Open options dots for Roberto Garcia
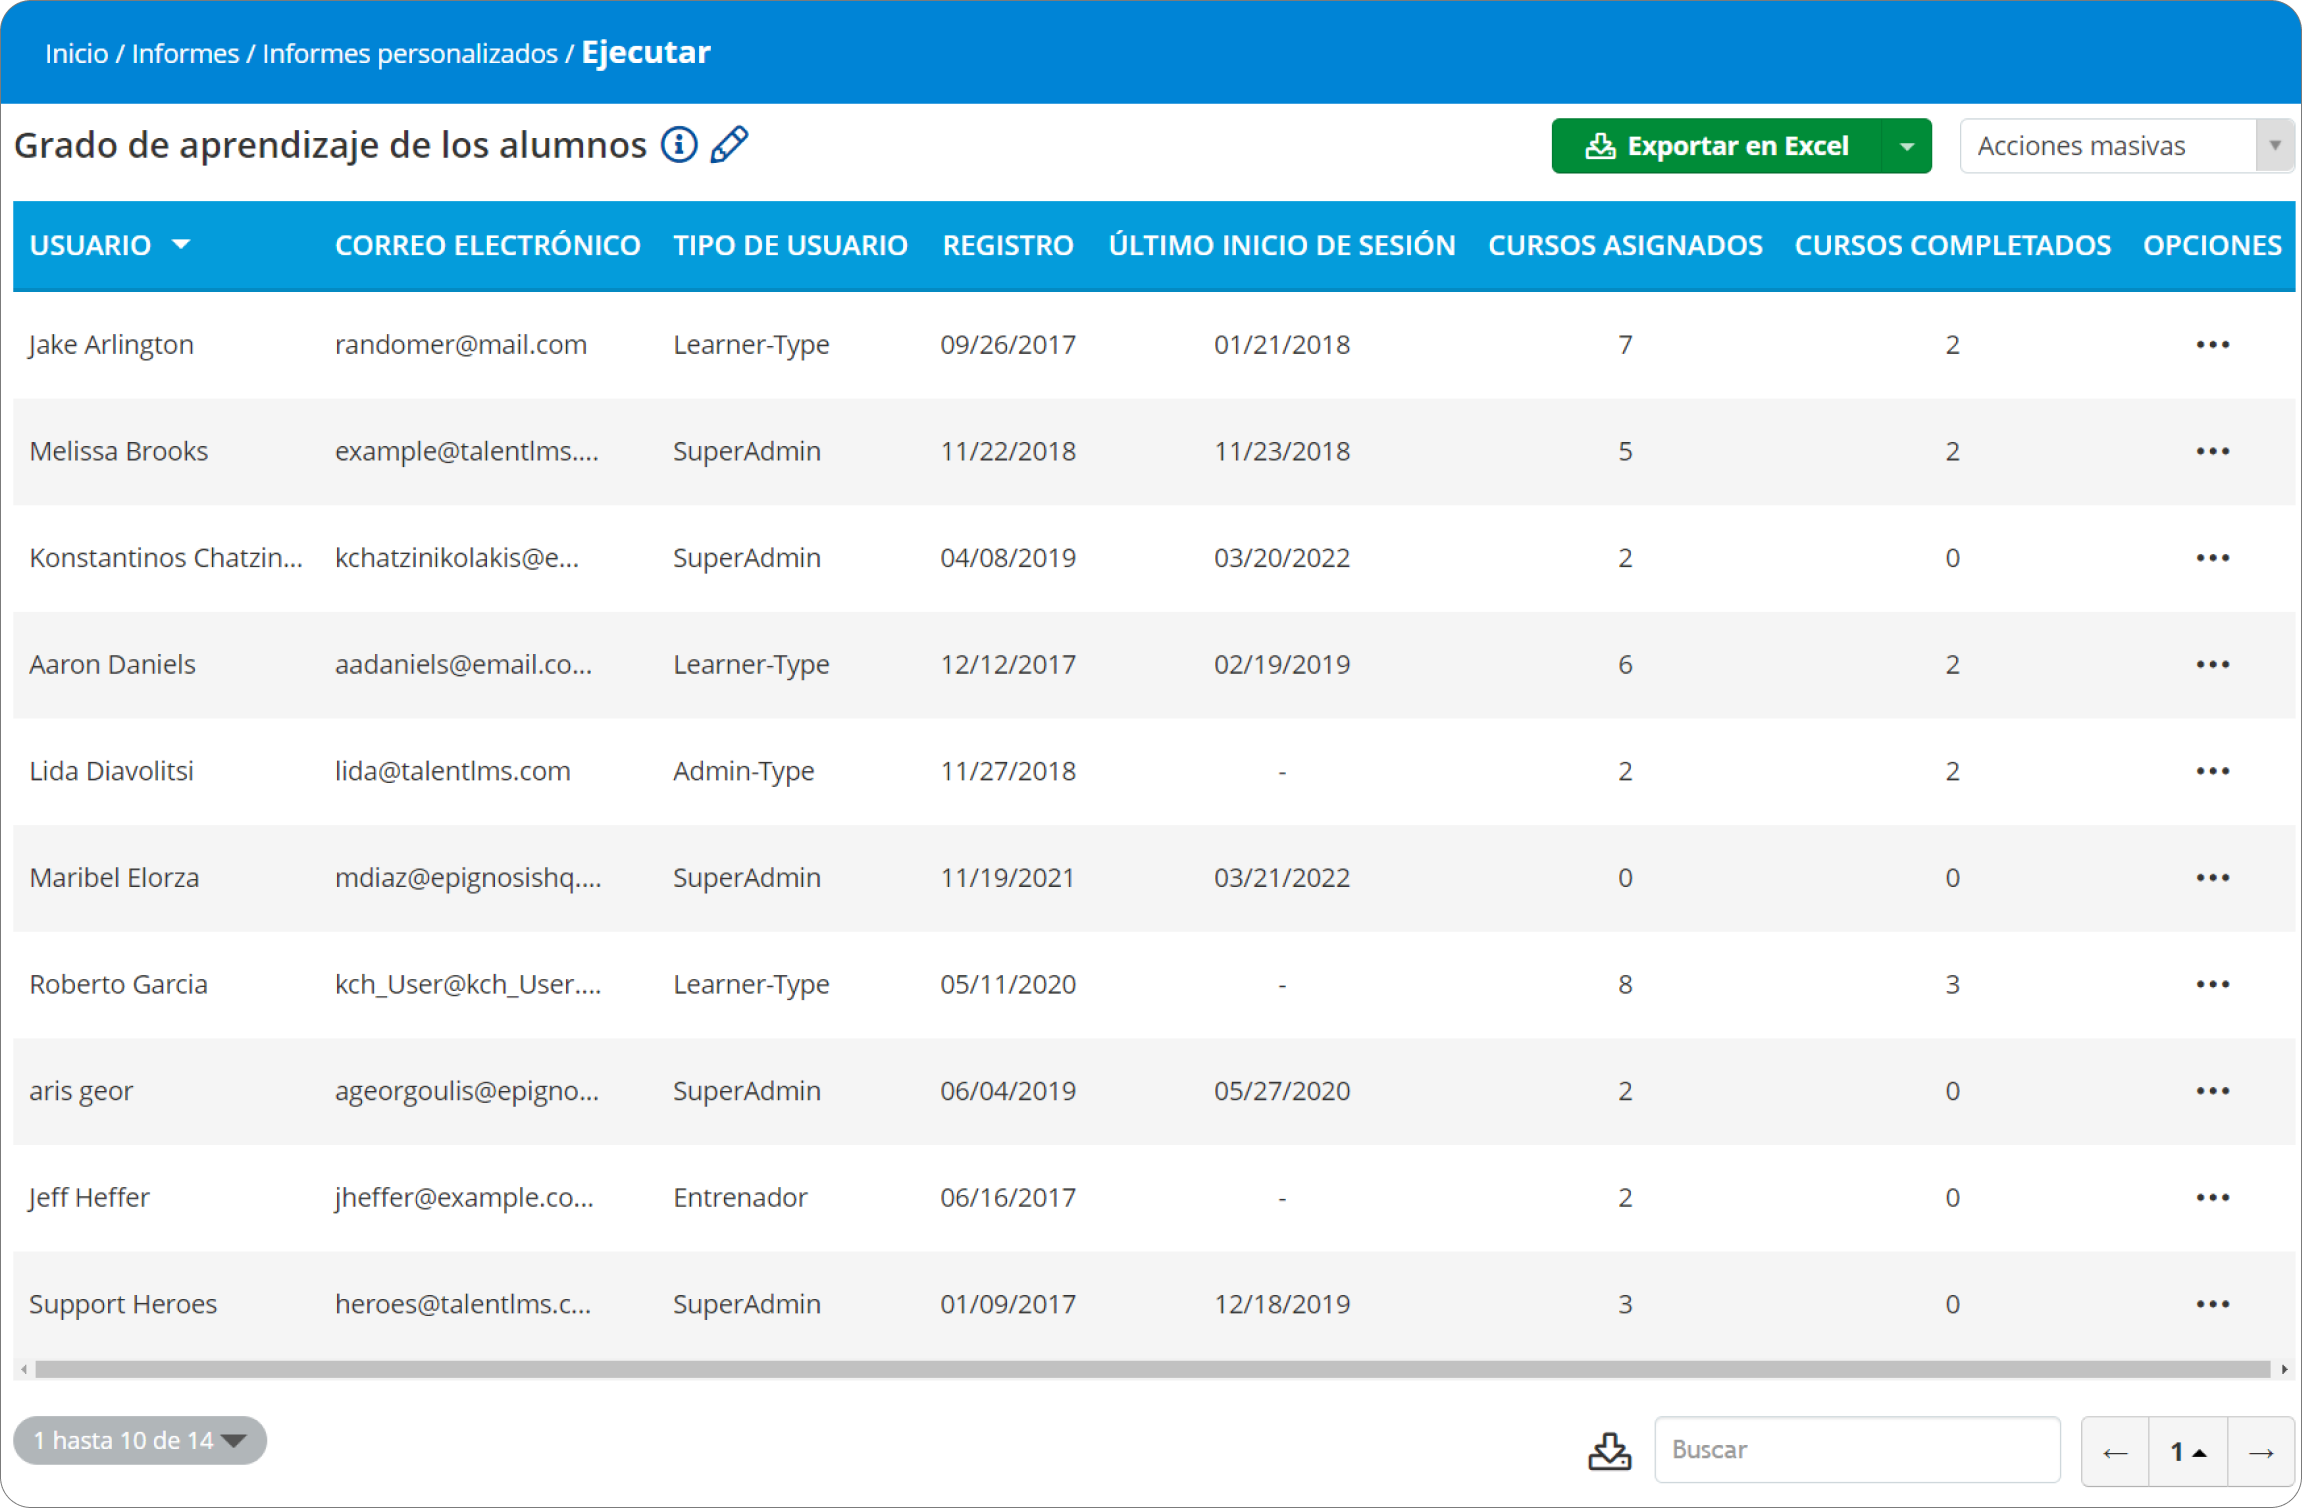 [2212, 985]
